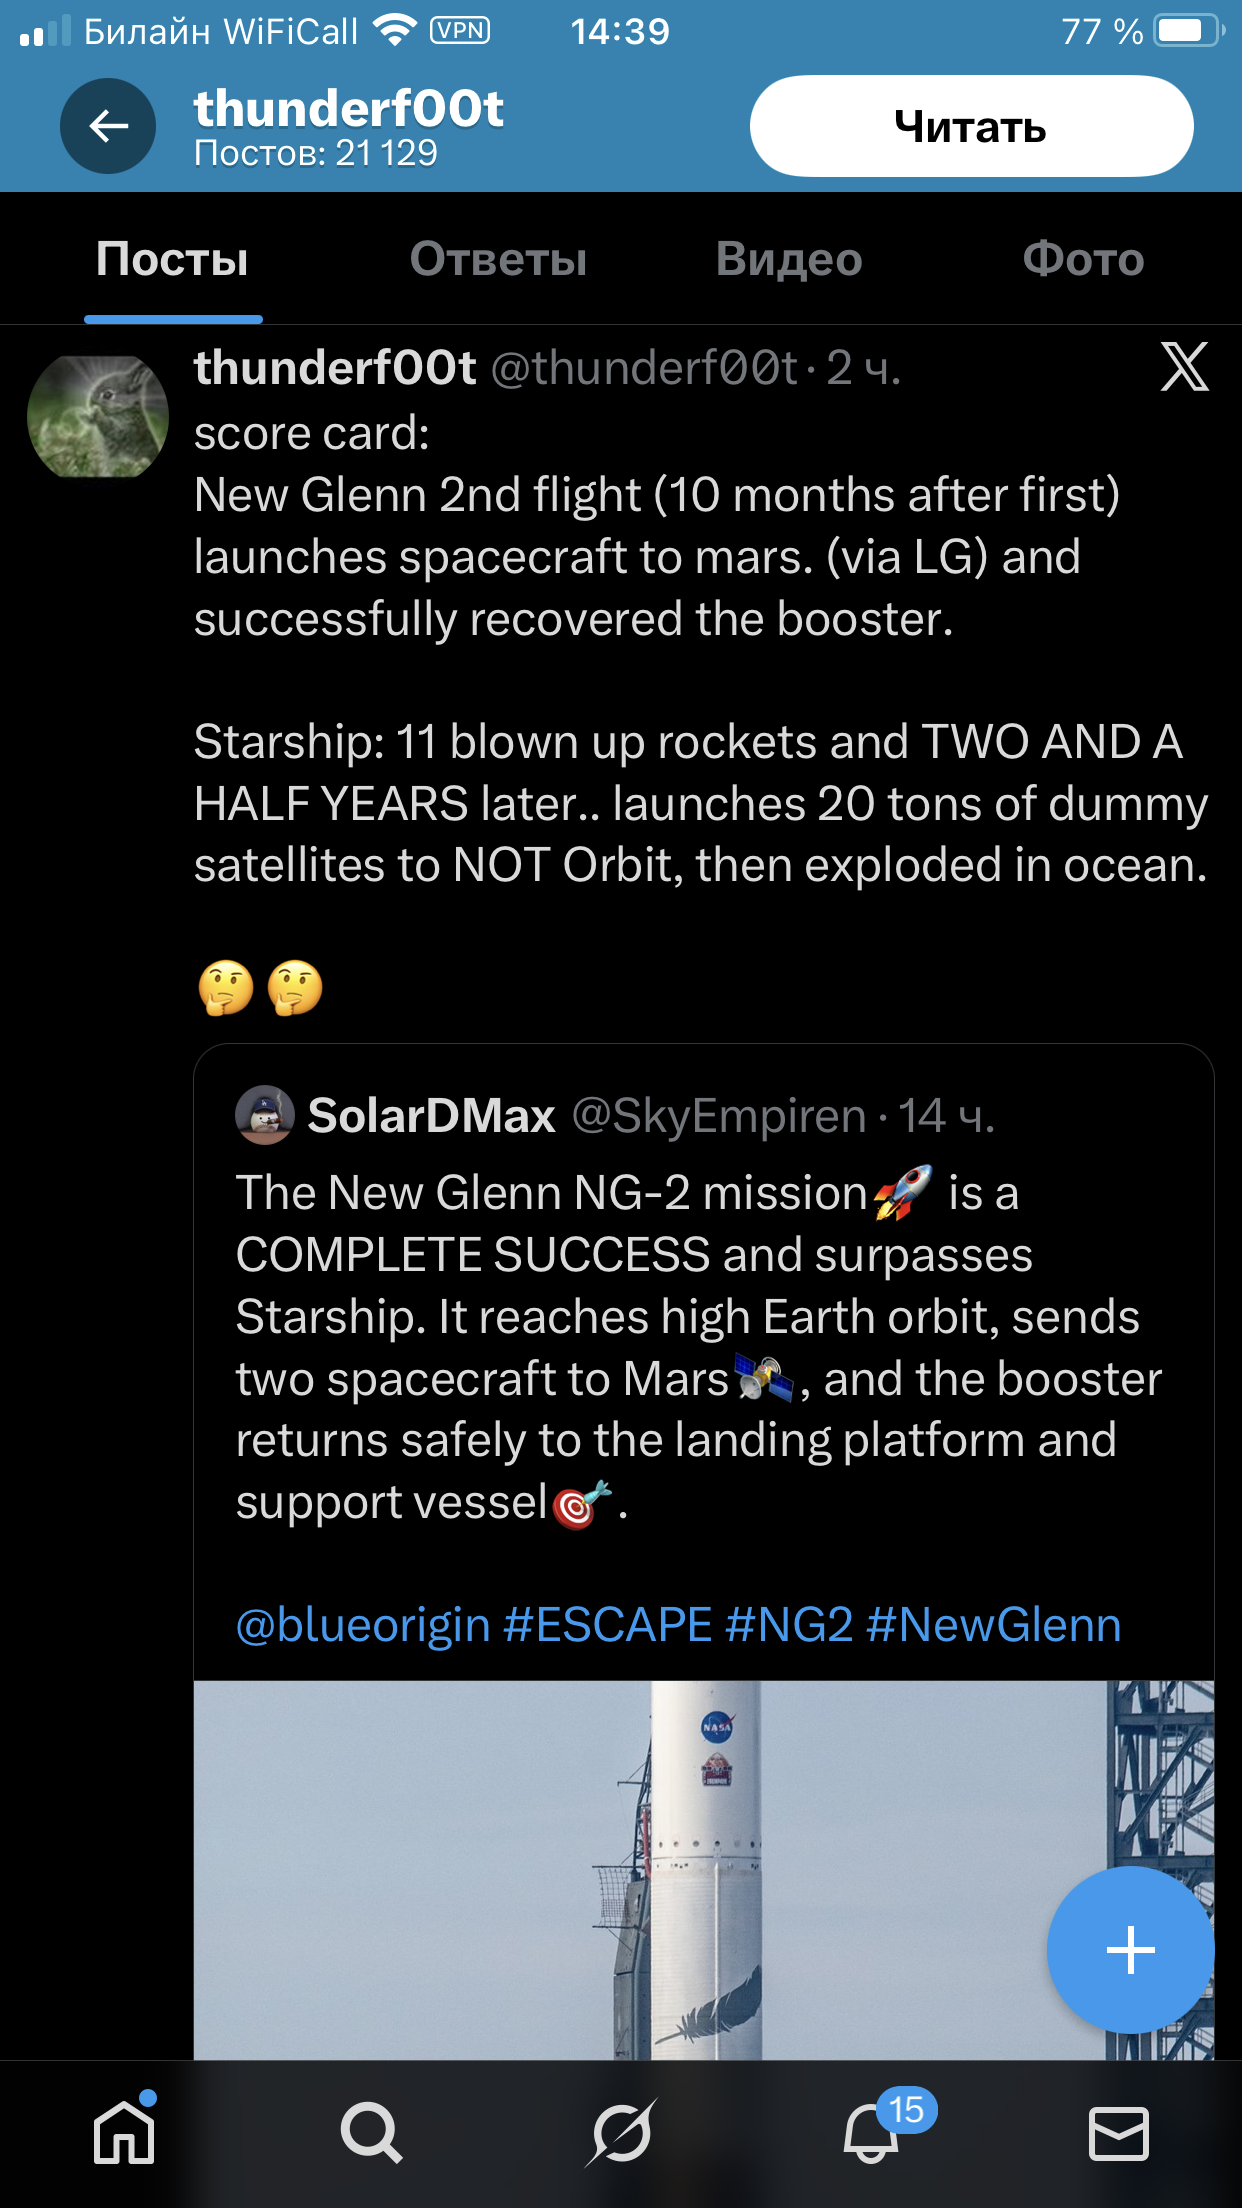The height and width of the screenshot is (2208, 1242).
Task: Open the Home feed icon
Action: (124, 2132)
